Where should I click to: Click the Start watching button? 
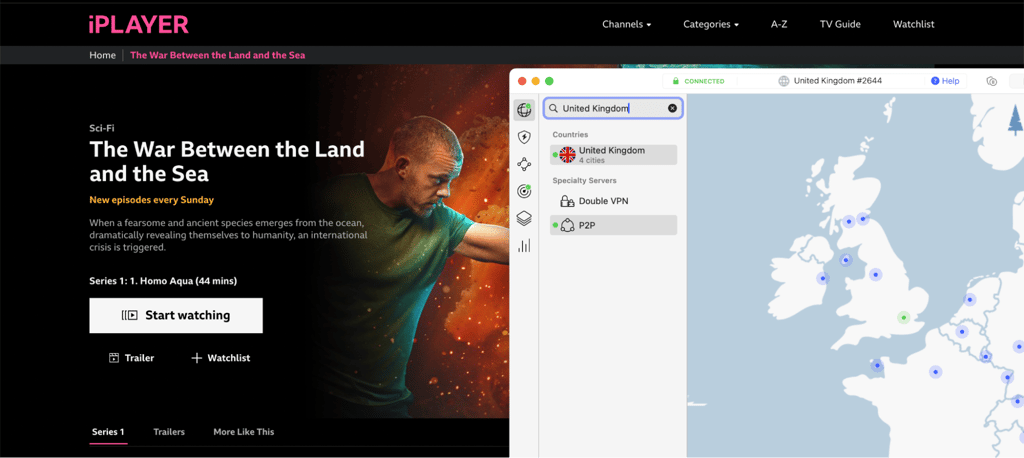point(176,316)
